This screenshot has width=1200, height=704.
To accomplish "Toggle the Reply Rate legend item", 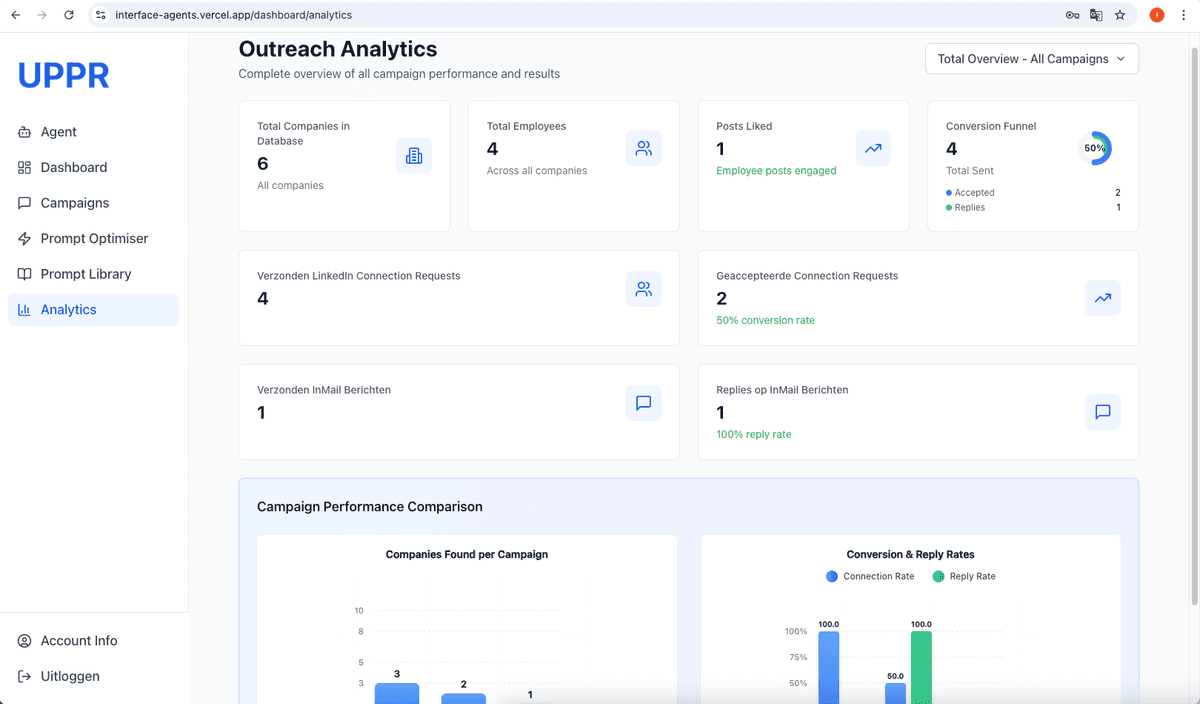I will [x=964, y=576].
